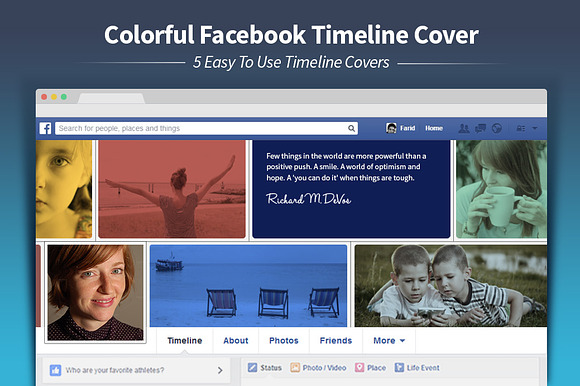Click the Farid profile link
This screenshot has height=386, width=580.
click(407, 128)
